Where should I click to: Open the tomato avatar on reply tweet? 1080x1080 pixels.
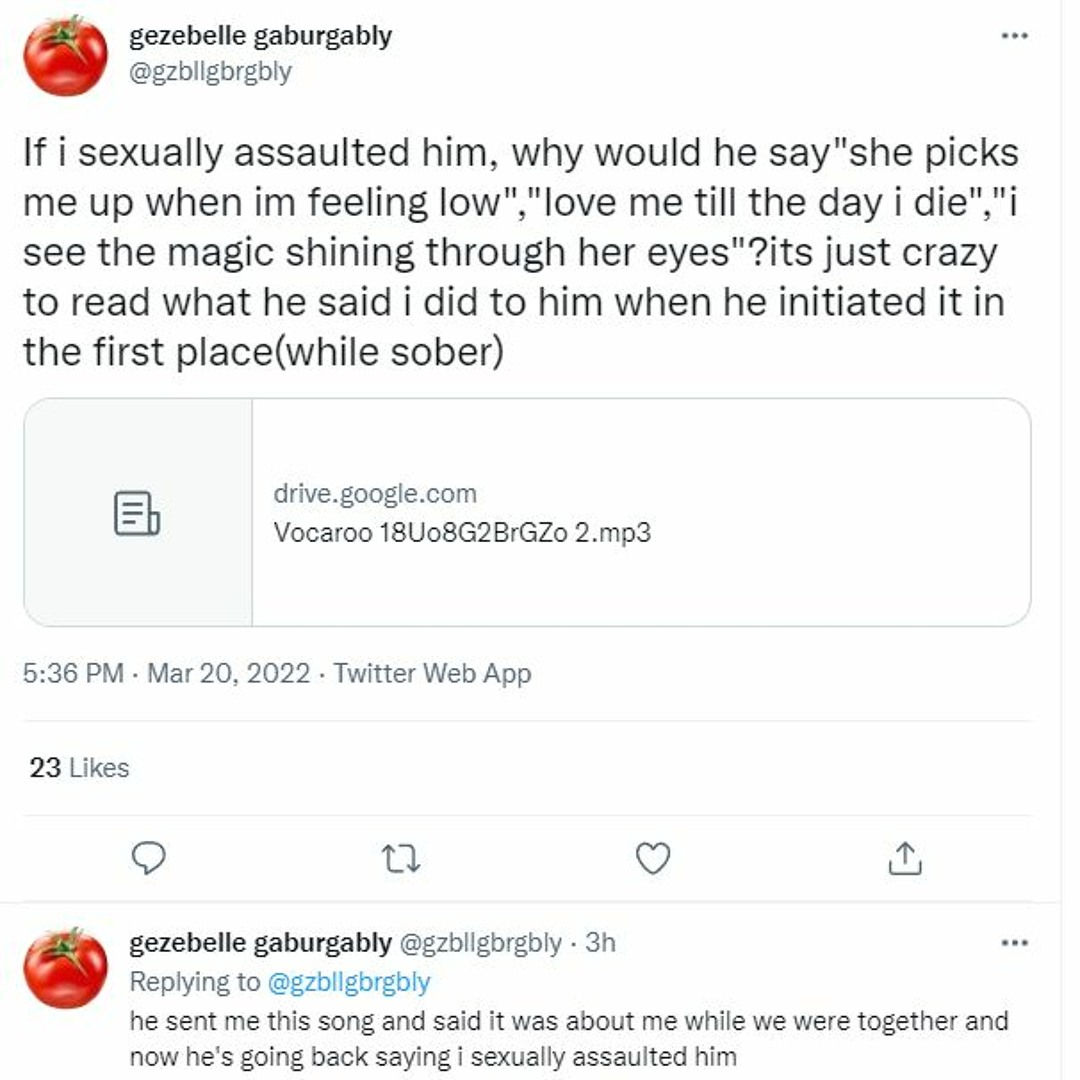click(x=66, y=967)
